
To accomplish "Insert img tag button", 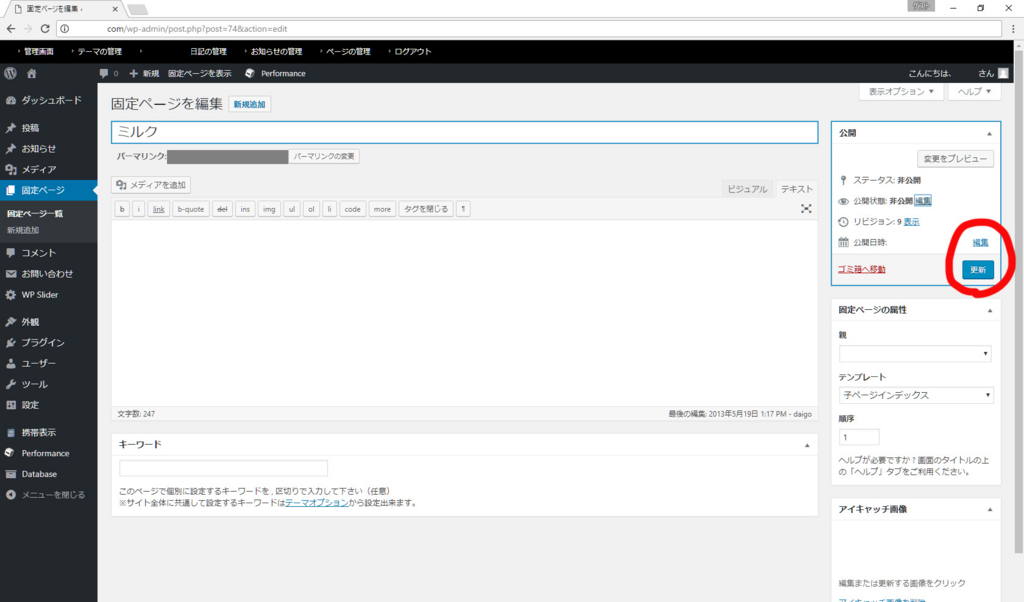I will pyautogui.click(x=269, y=209).
